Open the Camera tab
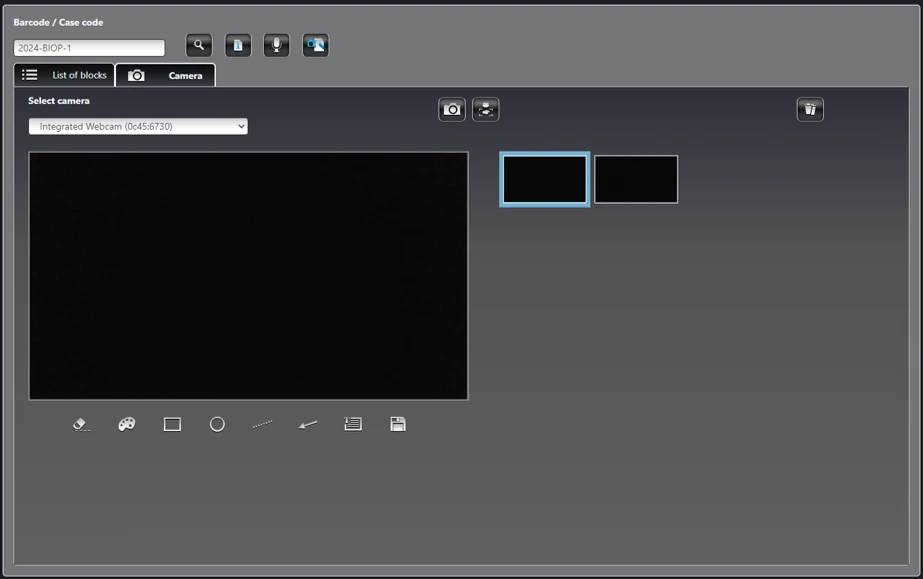The width and height of the screenshot is (923, 579). coord(165,75)
